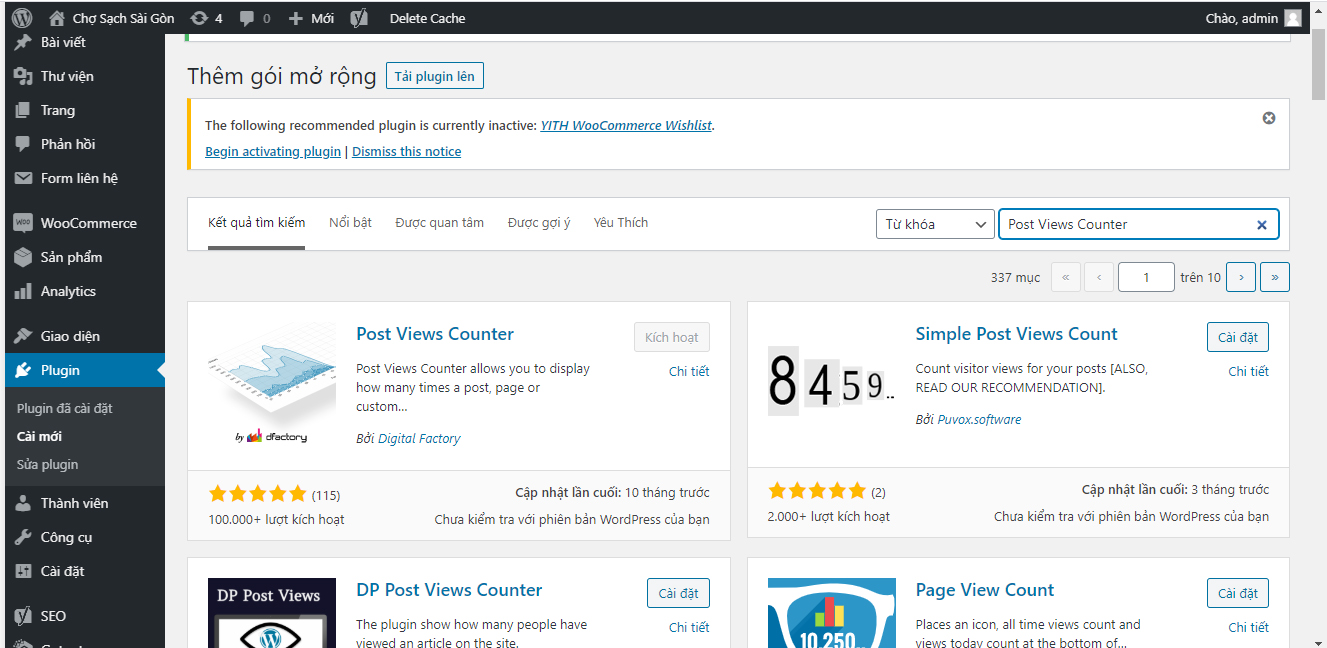Open Analytics from the sidebar icon
The image size is (1327, 648).
(x=21, y=291)
